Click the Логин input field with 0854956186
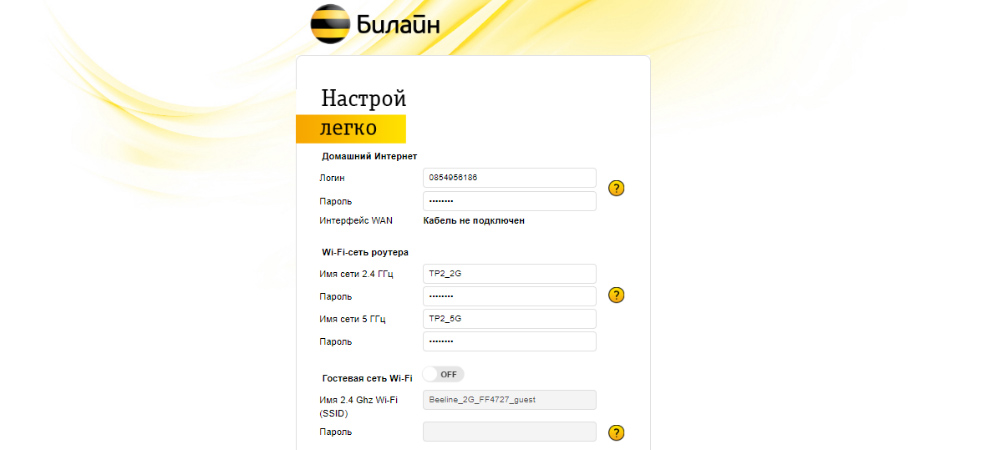The width and height of the screenshot is (1000, 450). [x=510, y=178]
